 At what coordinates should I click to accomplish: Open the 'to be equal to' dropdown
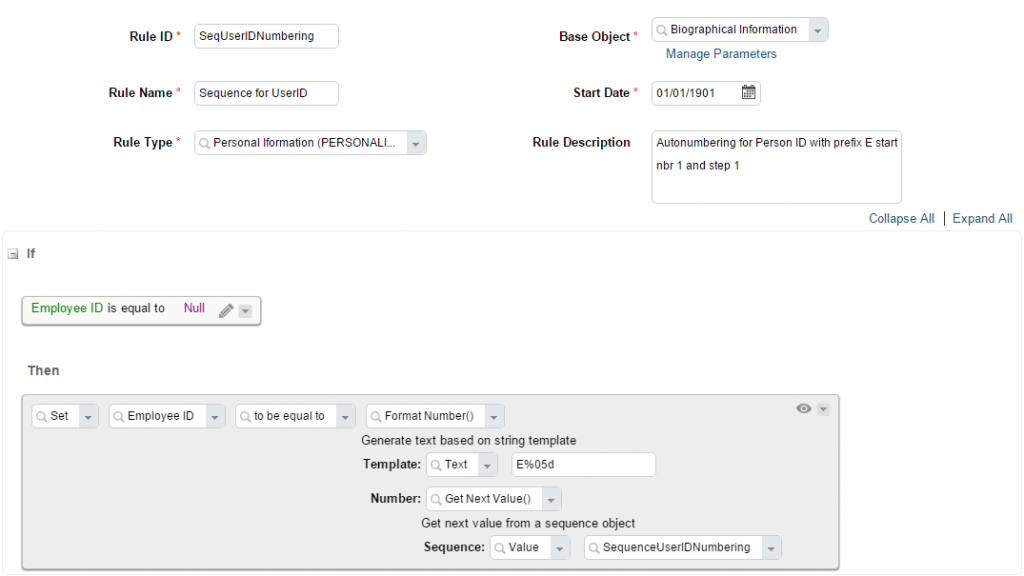click(345, 417)
